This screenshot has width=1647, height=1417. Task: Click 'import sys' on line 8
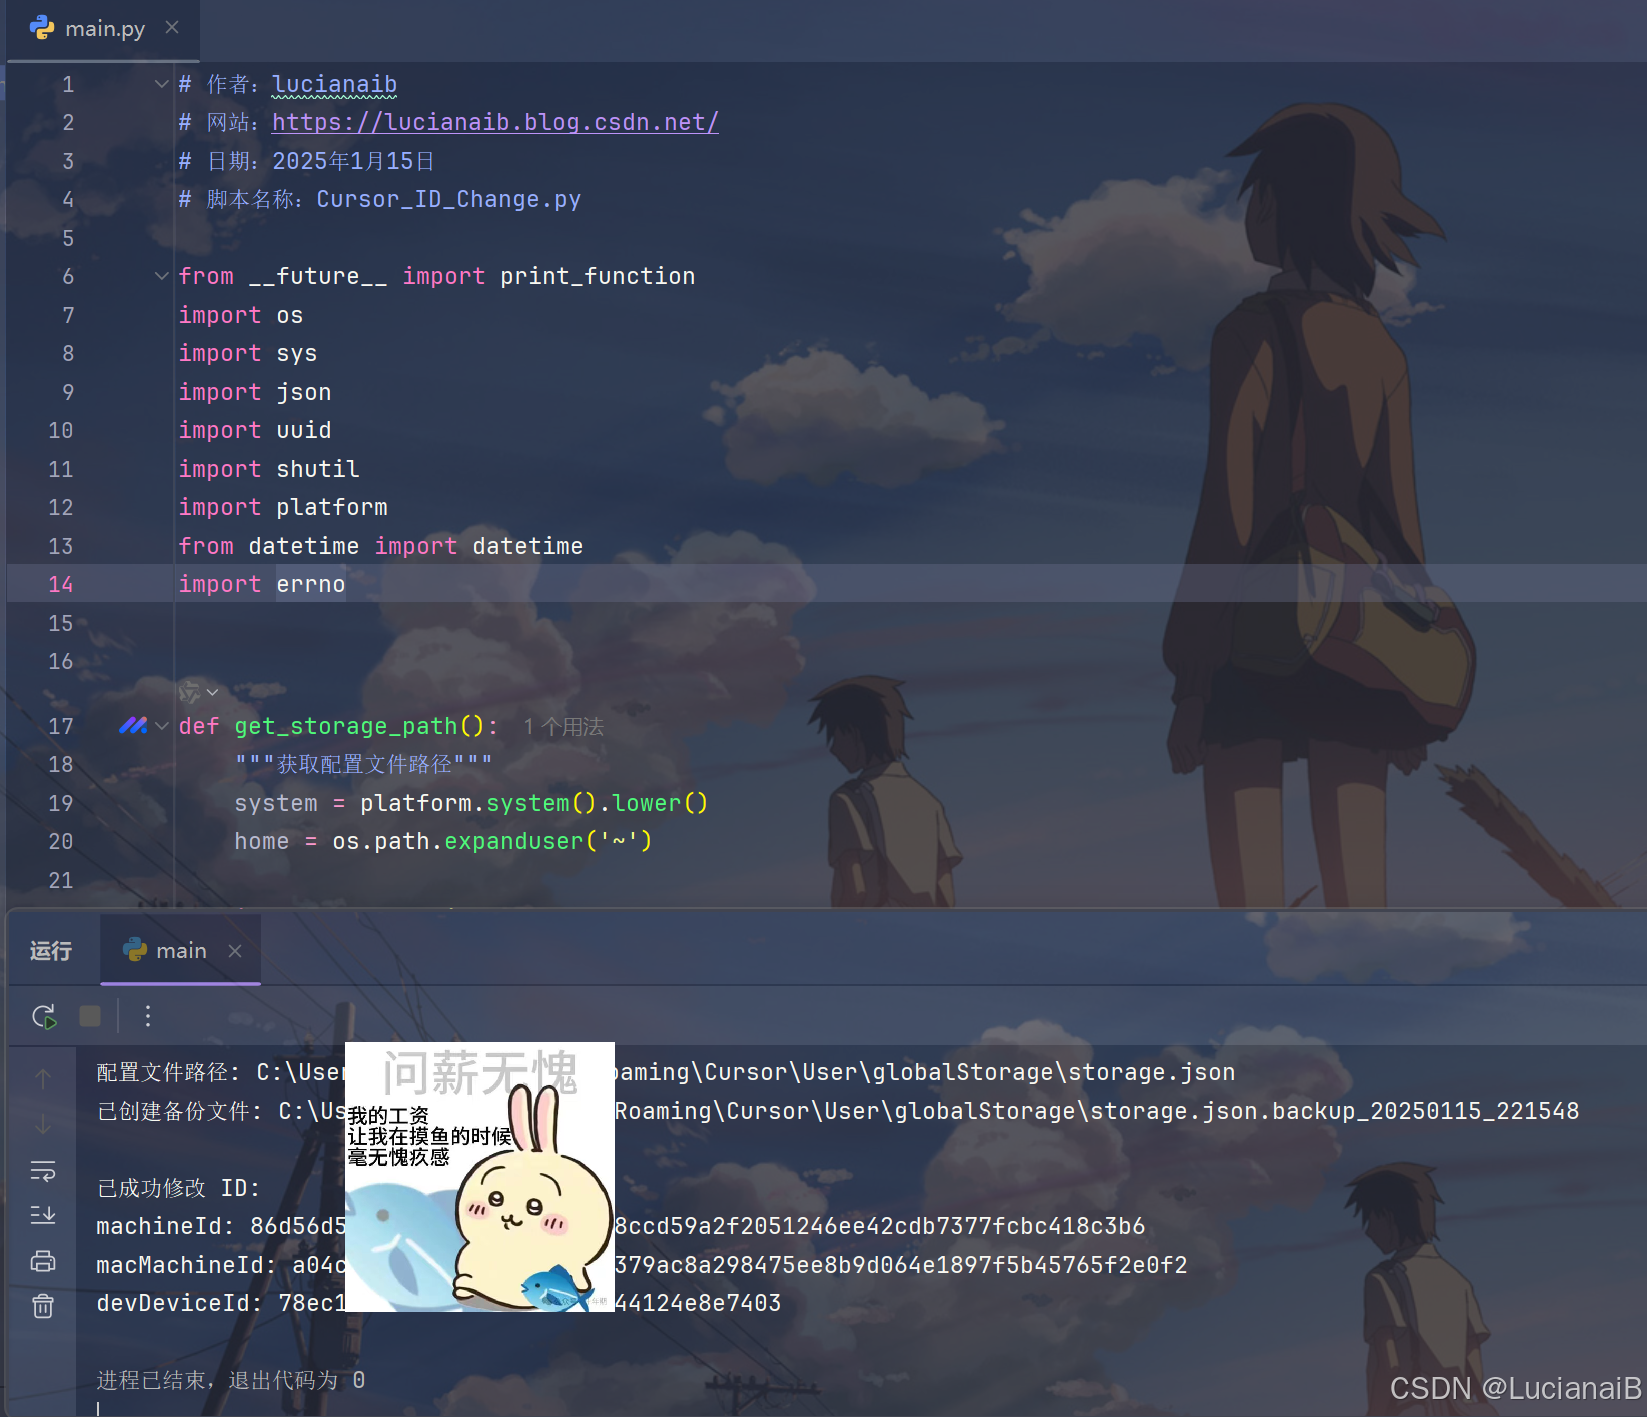coord(248,353)
